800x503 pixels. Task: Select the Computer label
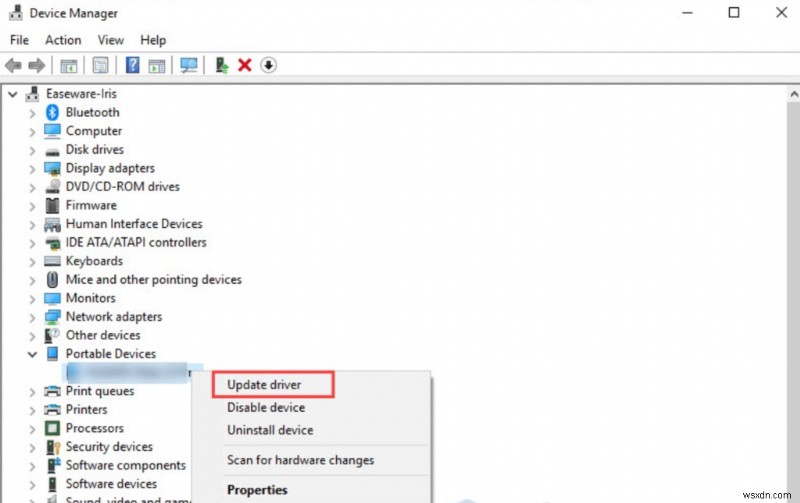pyautogui.click(x=94, y=131)
